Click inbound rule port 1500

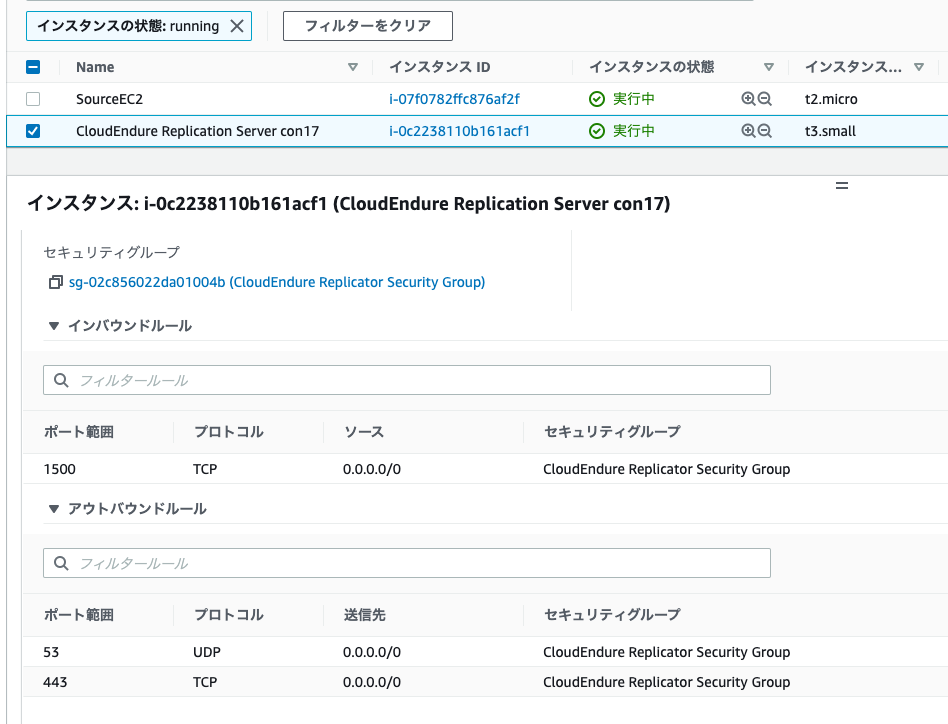[59, 469]
